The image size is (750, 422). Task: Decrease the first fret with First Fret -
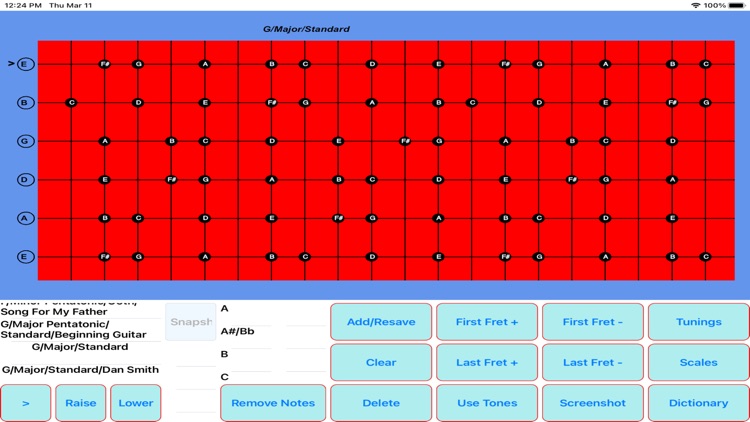pos(593,322)
